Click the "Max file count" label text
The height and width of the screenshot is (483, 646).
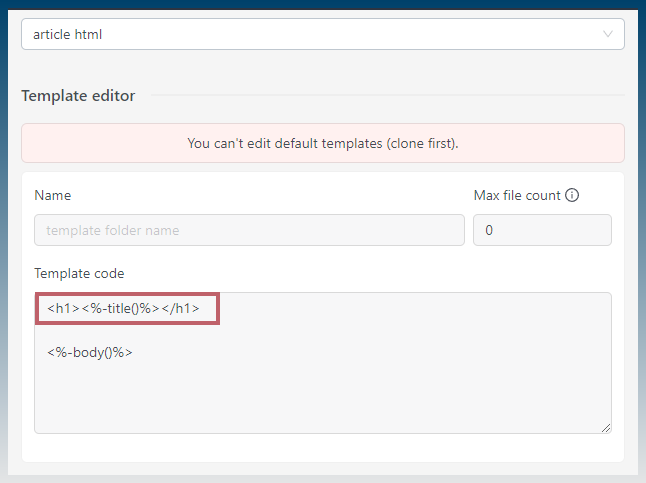point(517,195)
